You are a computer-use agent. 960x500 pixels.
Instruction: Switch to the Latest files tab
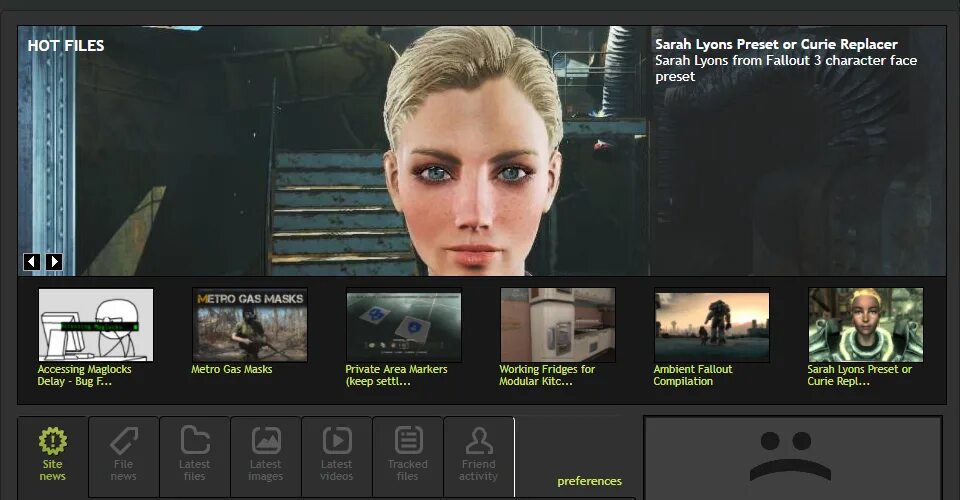tap(195, 457)
